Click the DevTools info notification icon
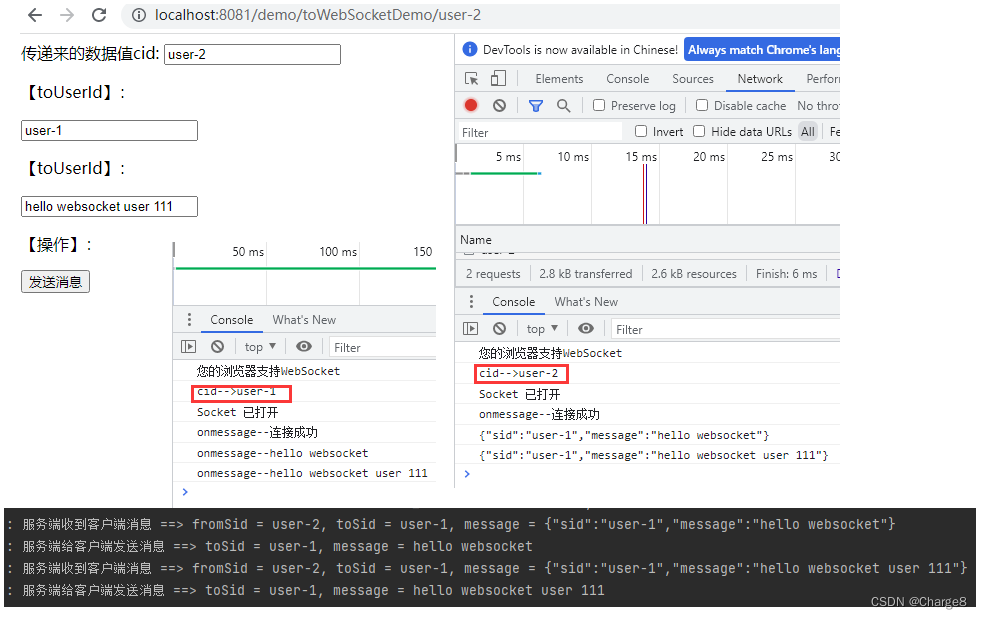The width and height of the screenshot is (983, 619). pos(469,49)
